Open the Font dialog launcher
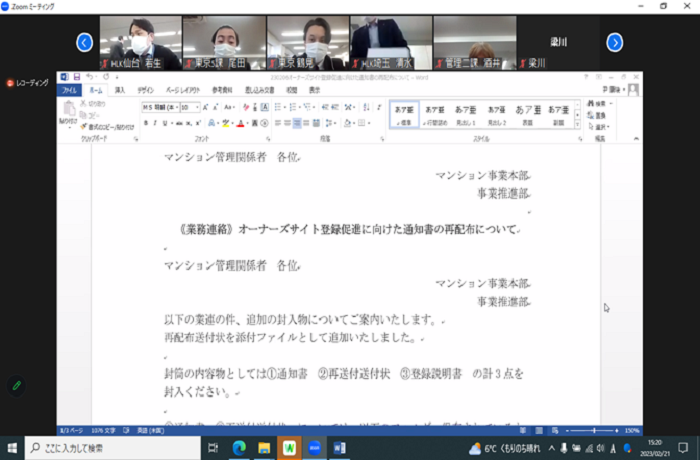This screenshot has height=460, width=700. 268,139
